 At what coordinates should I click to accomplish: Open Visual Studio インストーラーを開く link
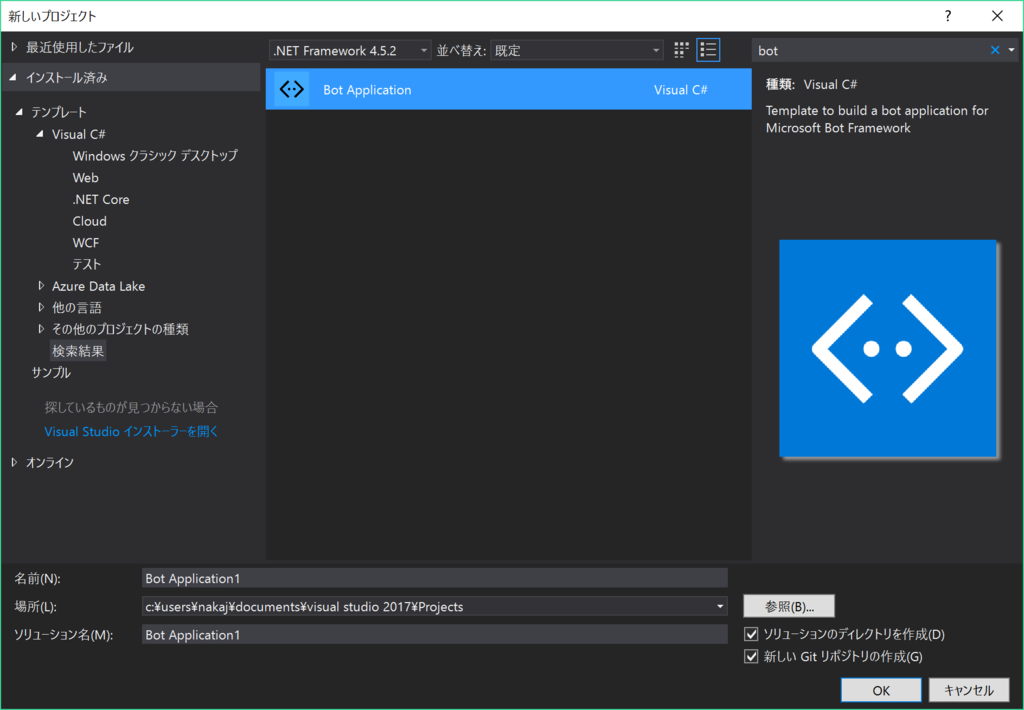131,432
